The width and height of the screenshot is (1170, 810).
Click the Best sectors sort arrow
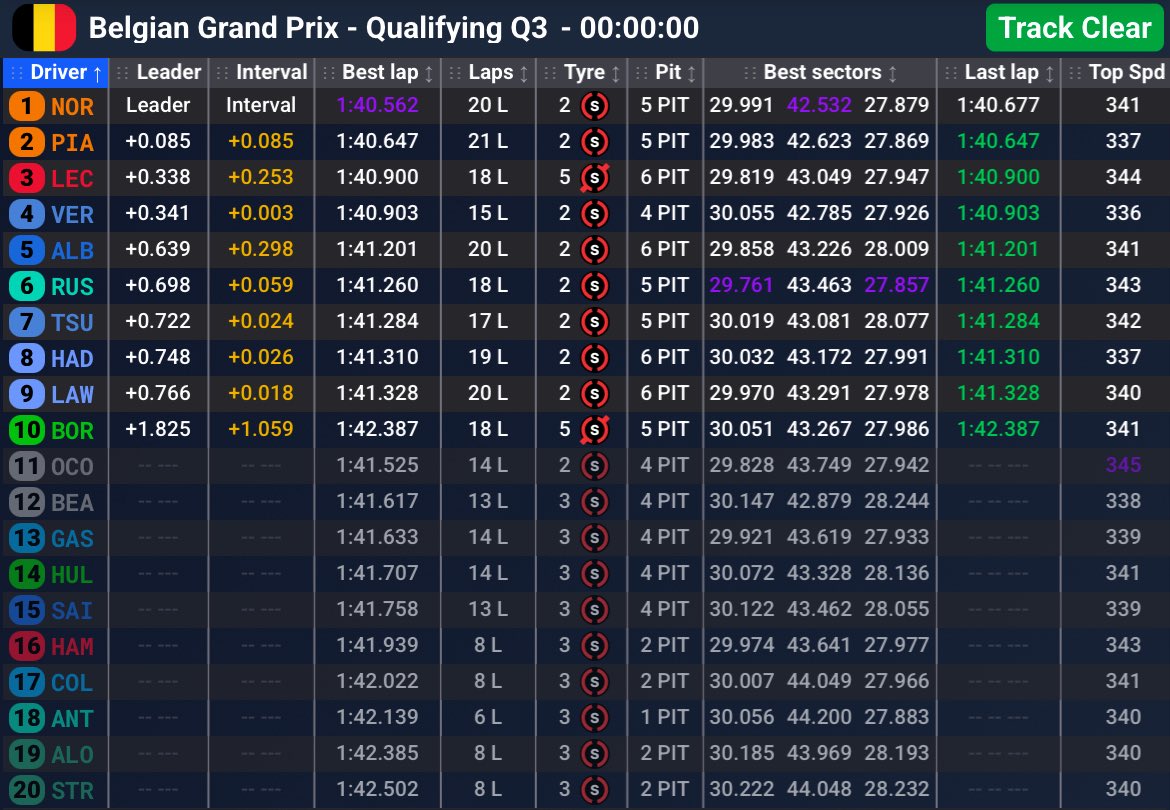coord(892,73)
